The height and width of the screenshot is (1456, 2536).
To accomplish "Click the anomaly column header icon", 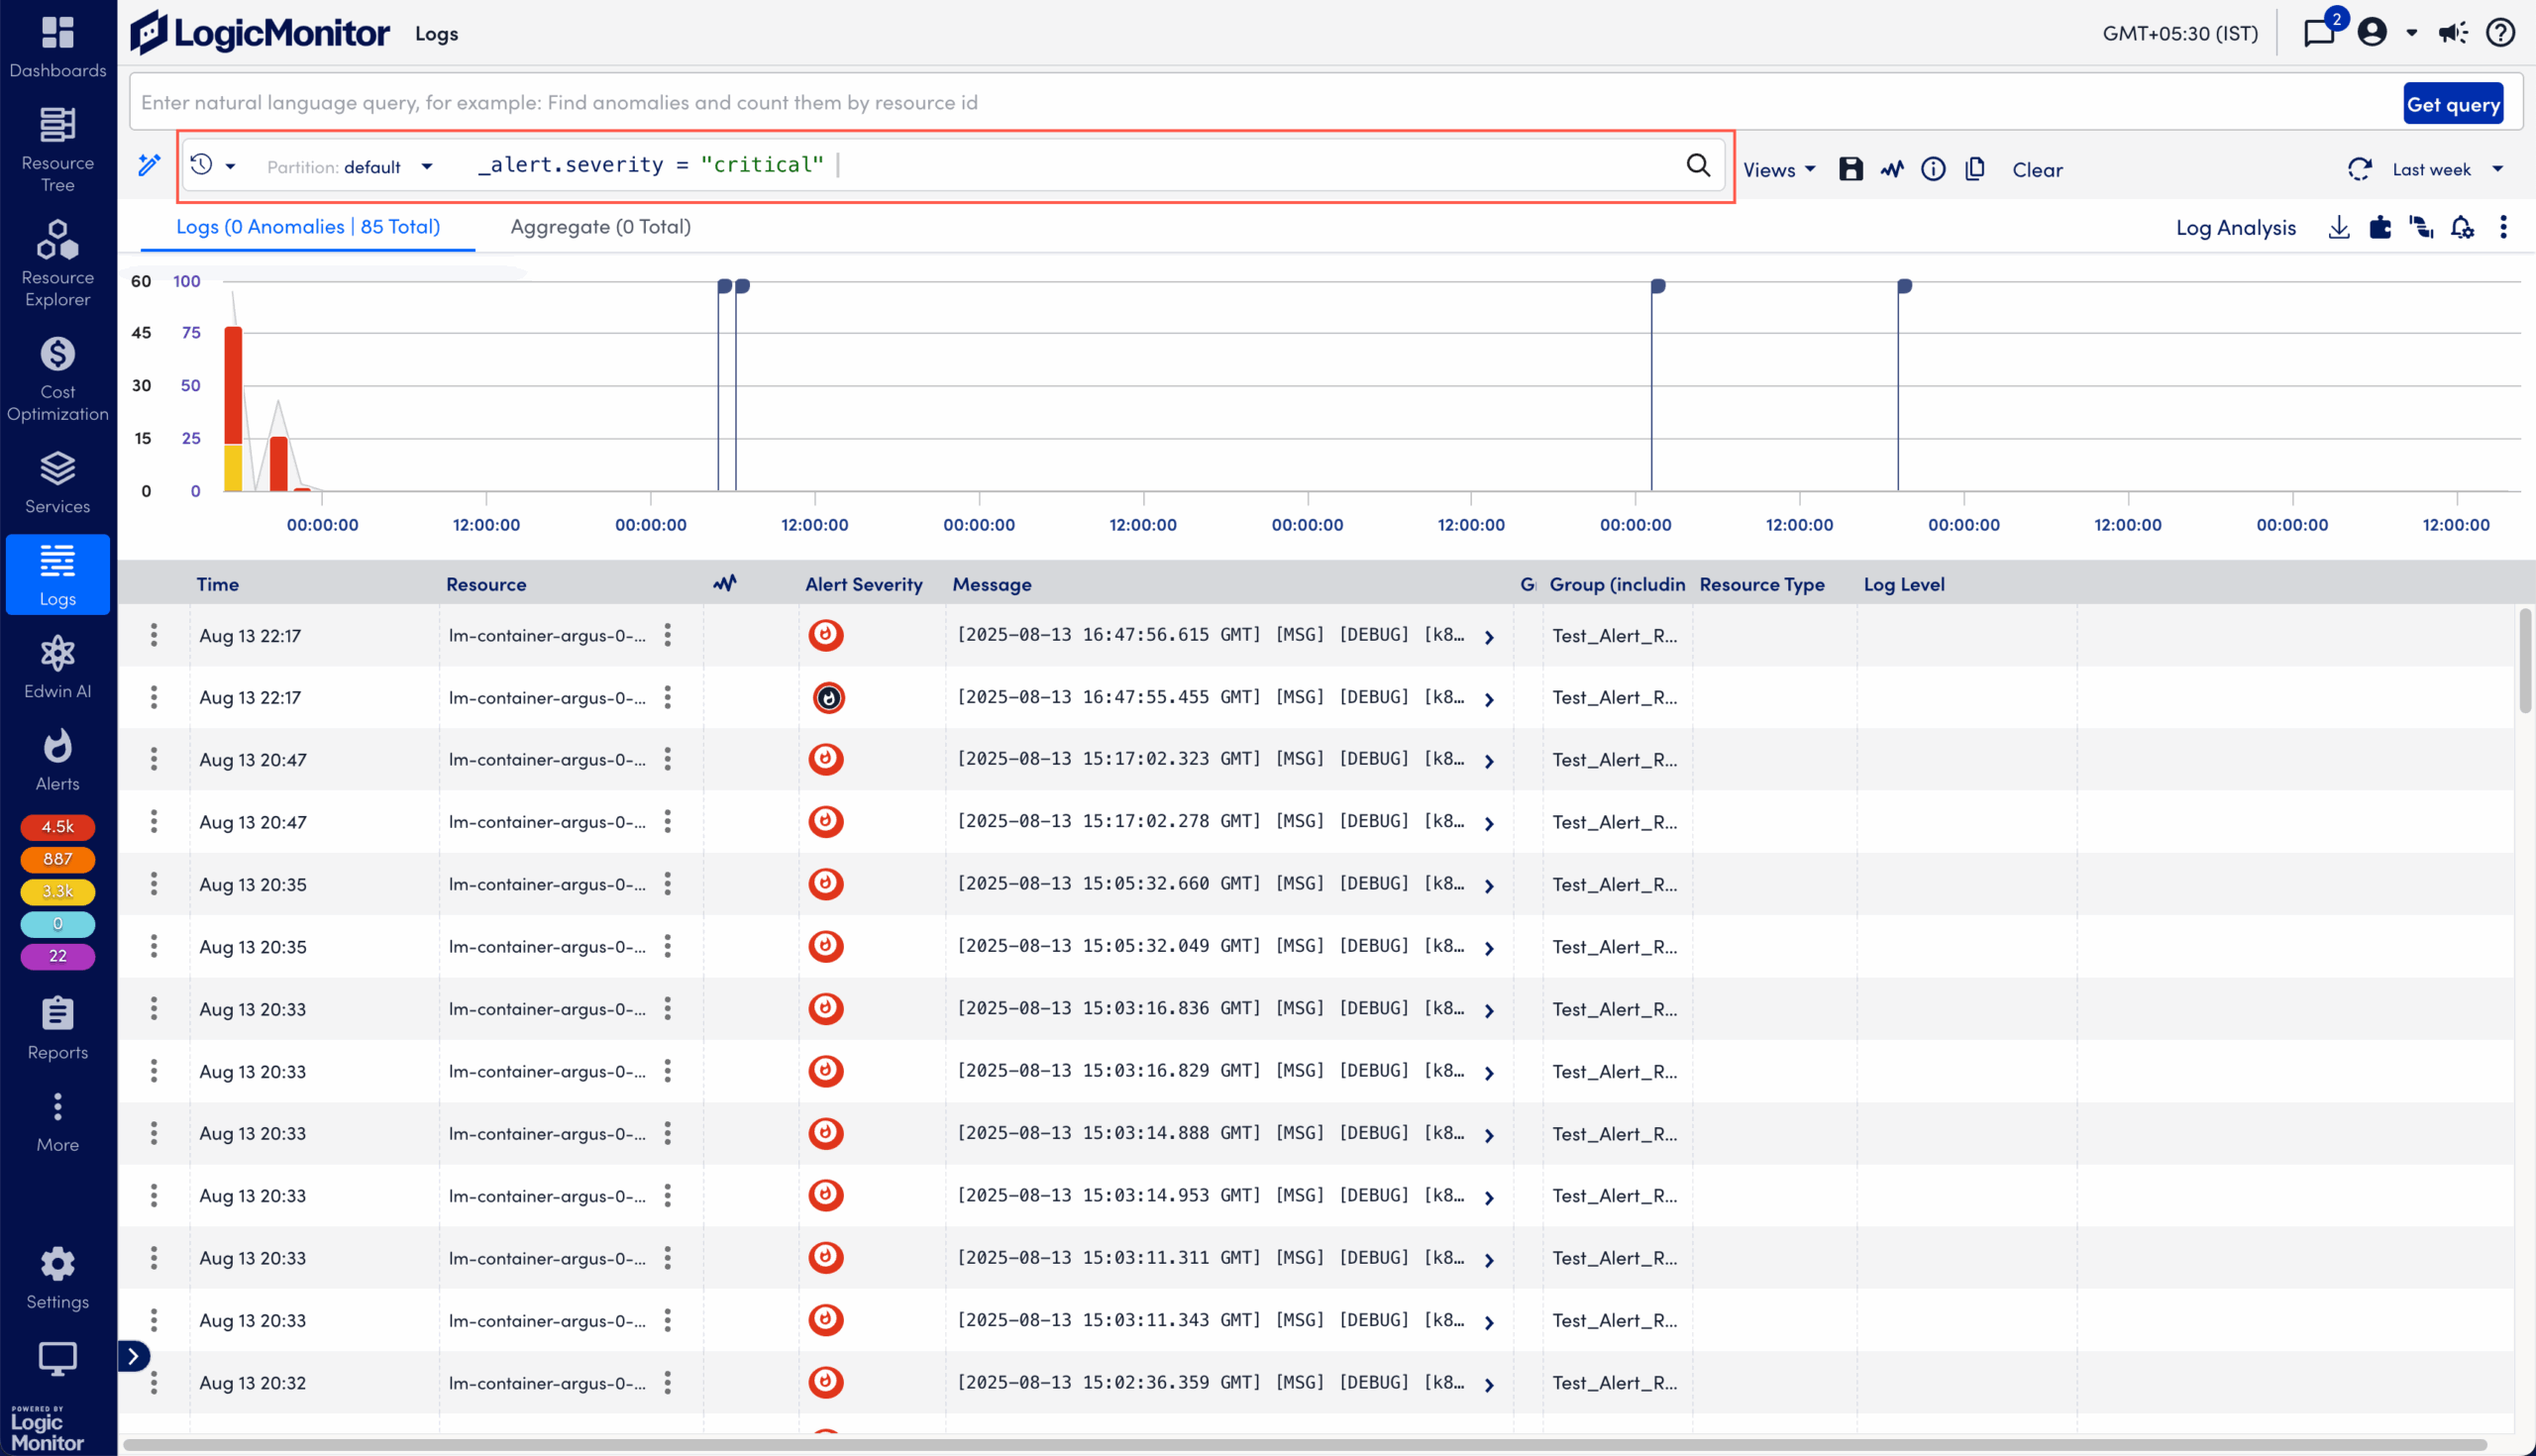I will tap(724, 583).
